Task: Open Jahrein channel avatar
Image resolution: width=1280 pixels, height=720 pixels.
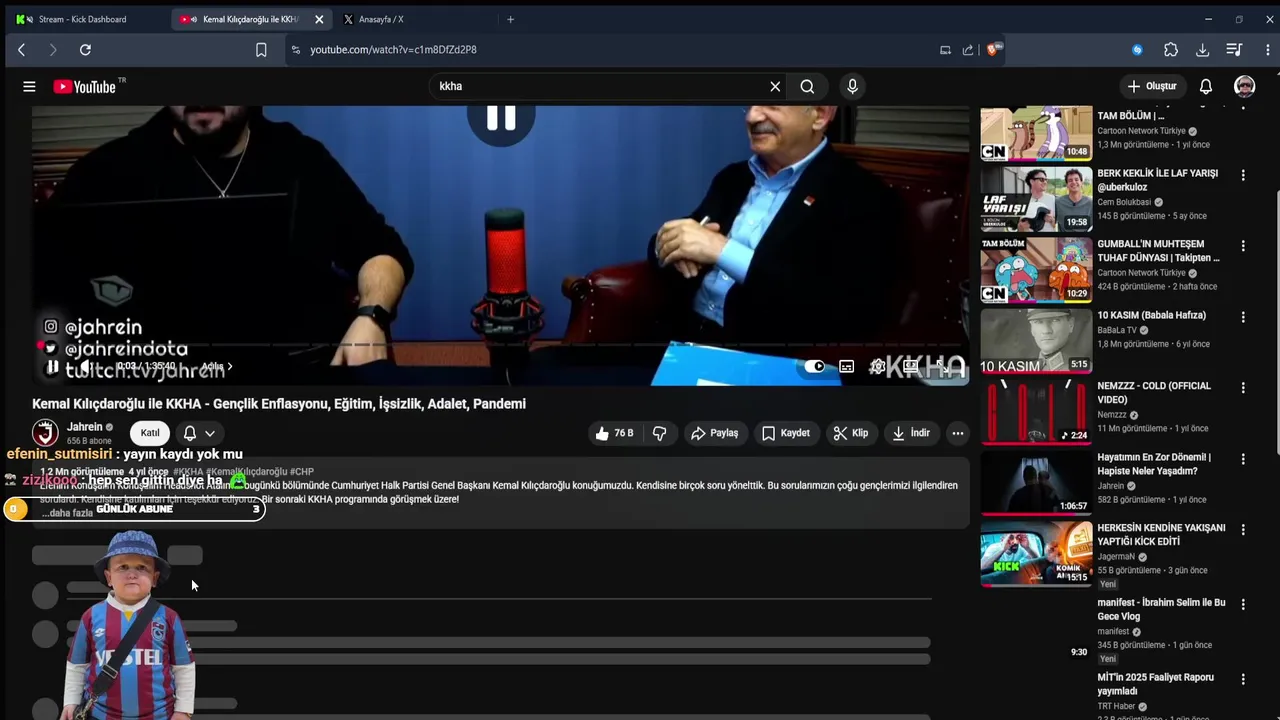Action: pyautogui.click(x=45, y=433)
